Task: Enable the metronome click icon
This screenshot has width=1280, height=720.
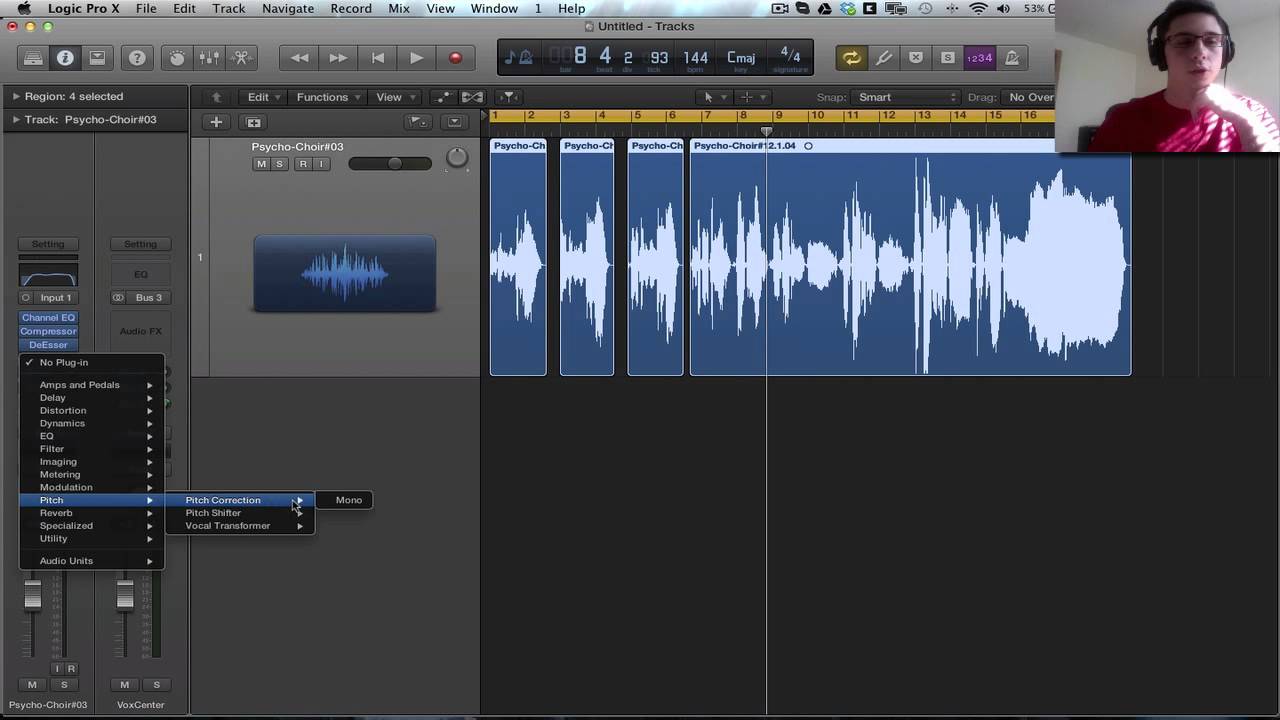Action: coord(1012,58)
